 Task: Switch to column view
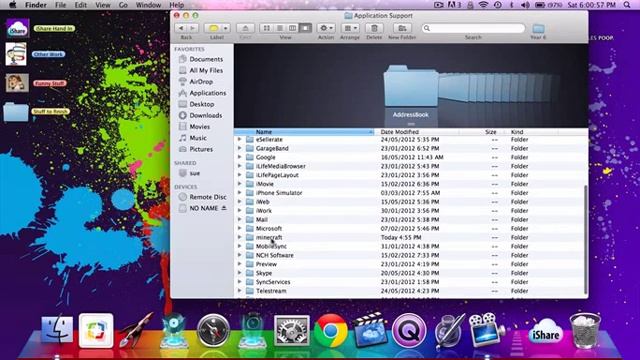coord(292,28)
